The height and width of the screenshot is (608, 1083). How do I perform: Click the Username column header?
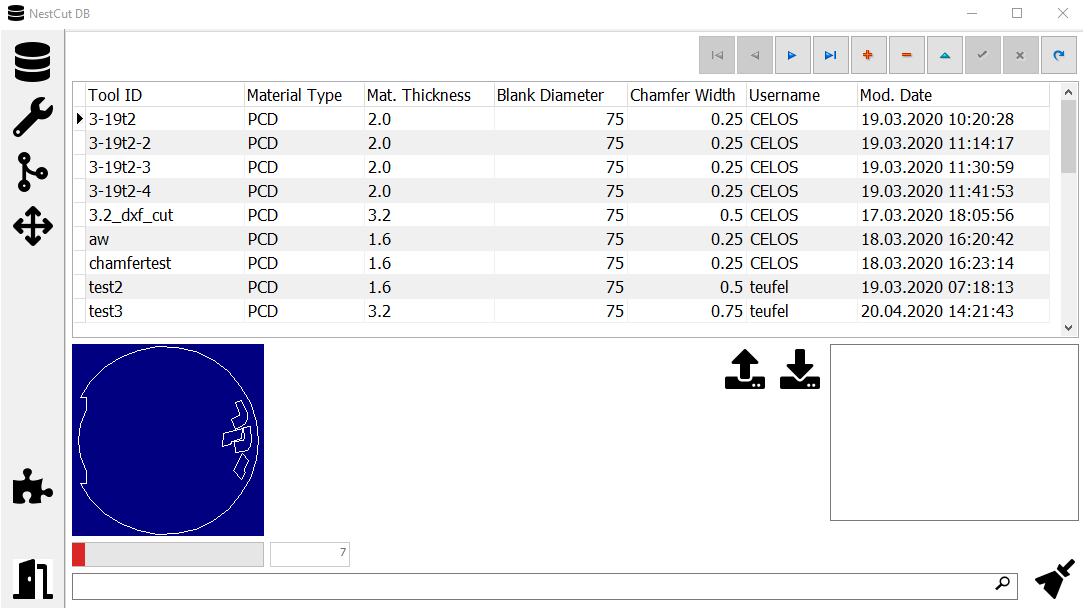(801, 95)
